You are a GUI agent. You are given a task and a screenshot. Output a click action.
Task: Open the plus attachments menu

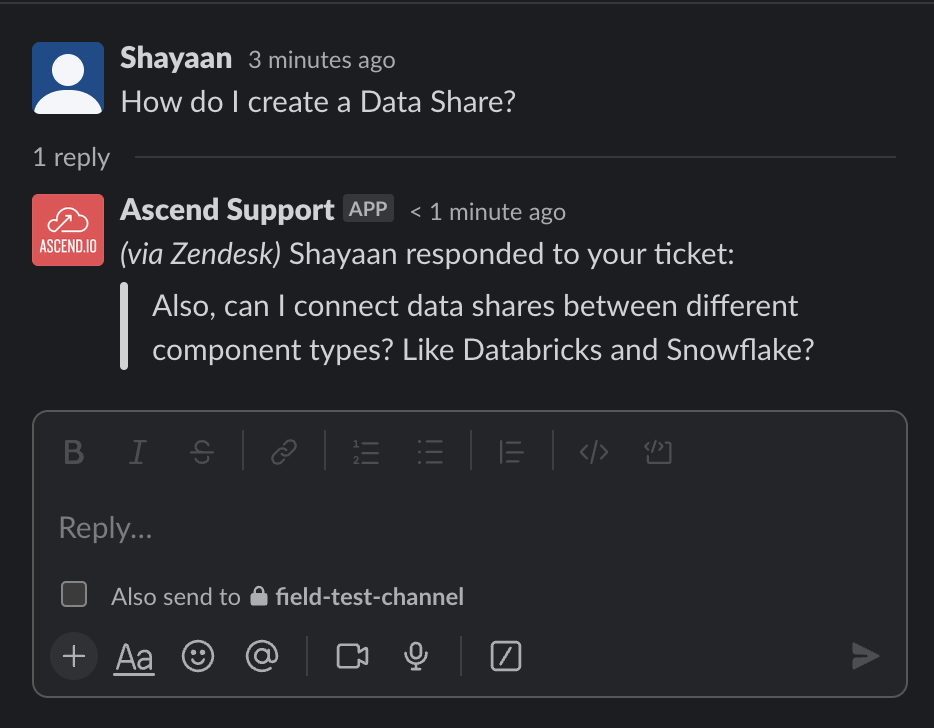74,657
